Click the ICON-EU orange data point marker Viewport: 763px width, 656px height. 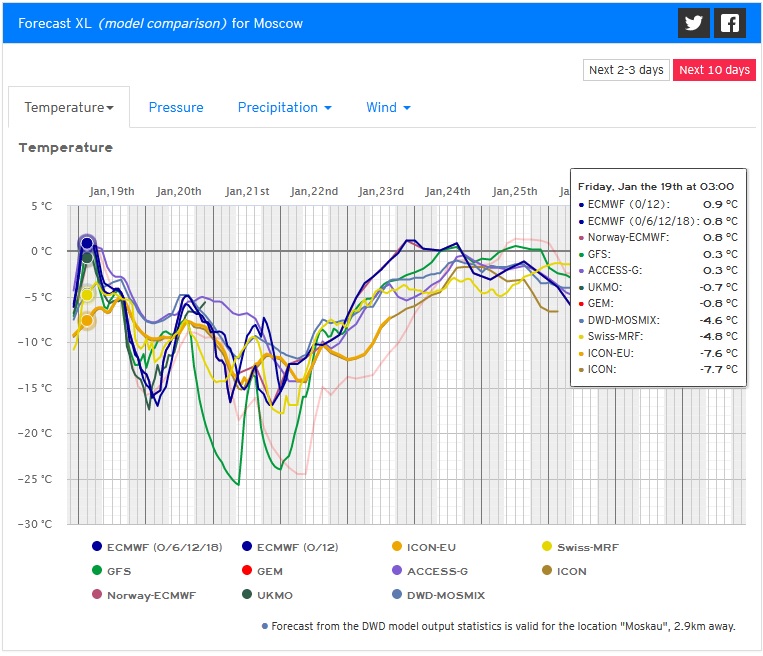click(87, 320)
